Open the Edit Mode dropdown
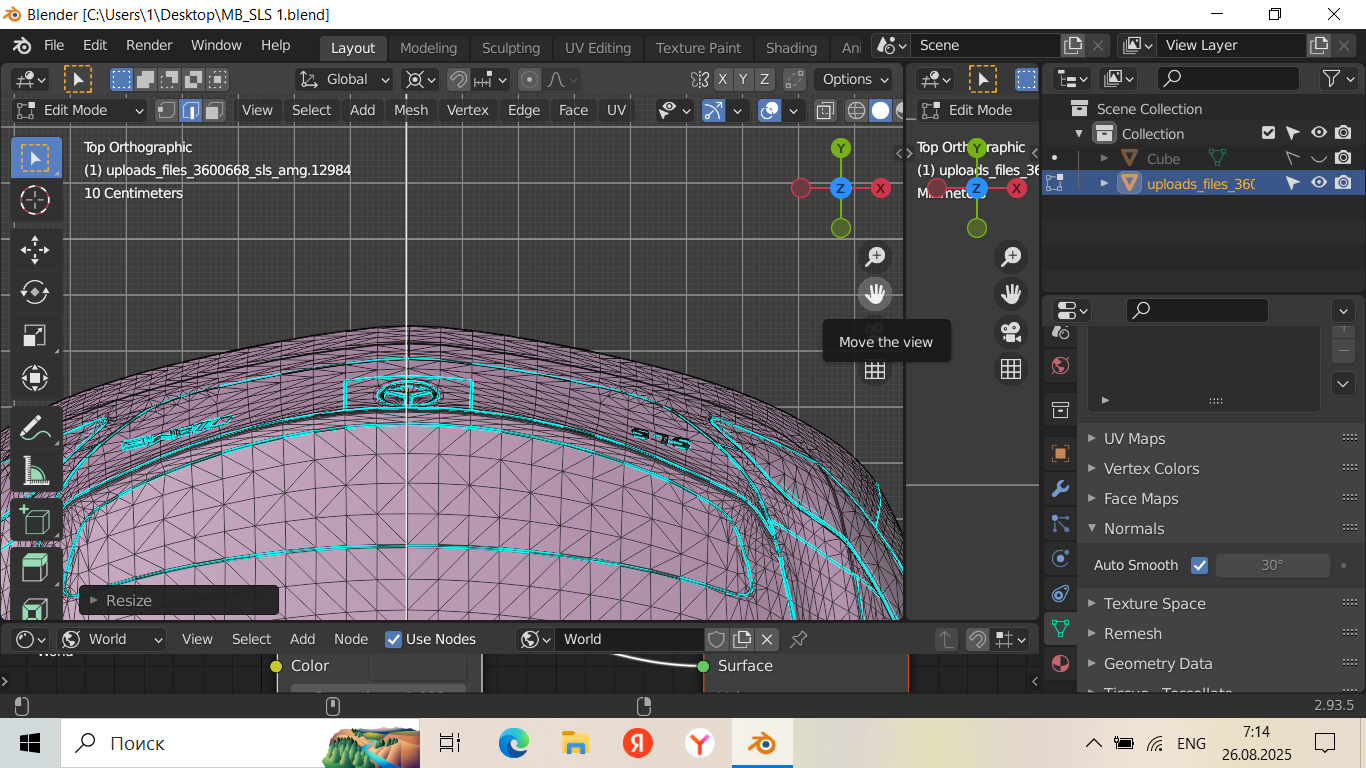The image size is (1366, 768). (80, 110)
